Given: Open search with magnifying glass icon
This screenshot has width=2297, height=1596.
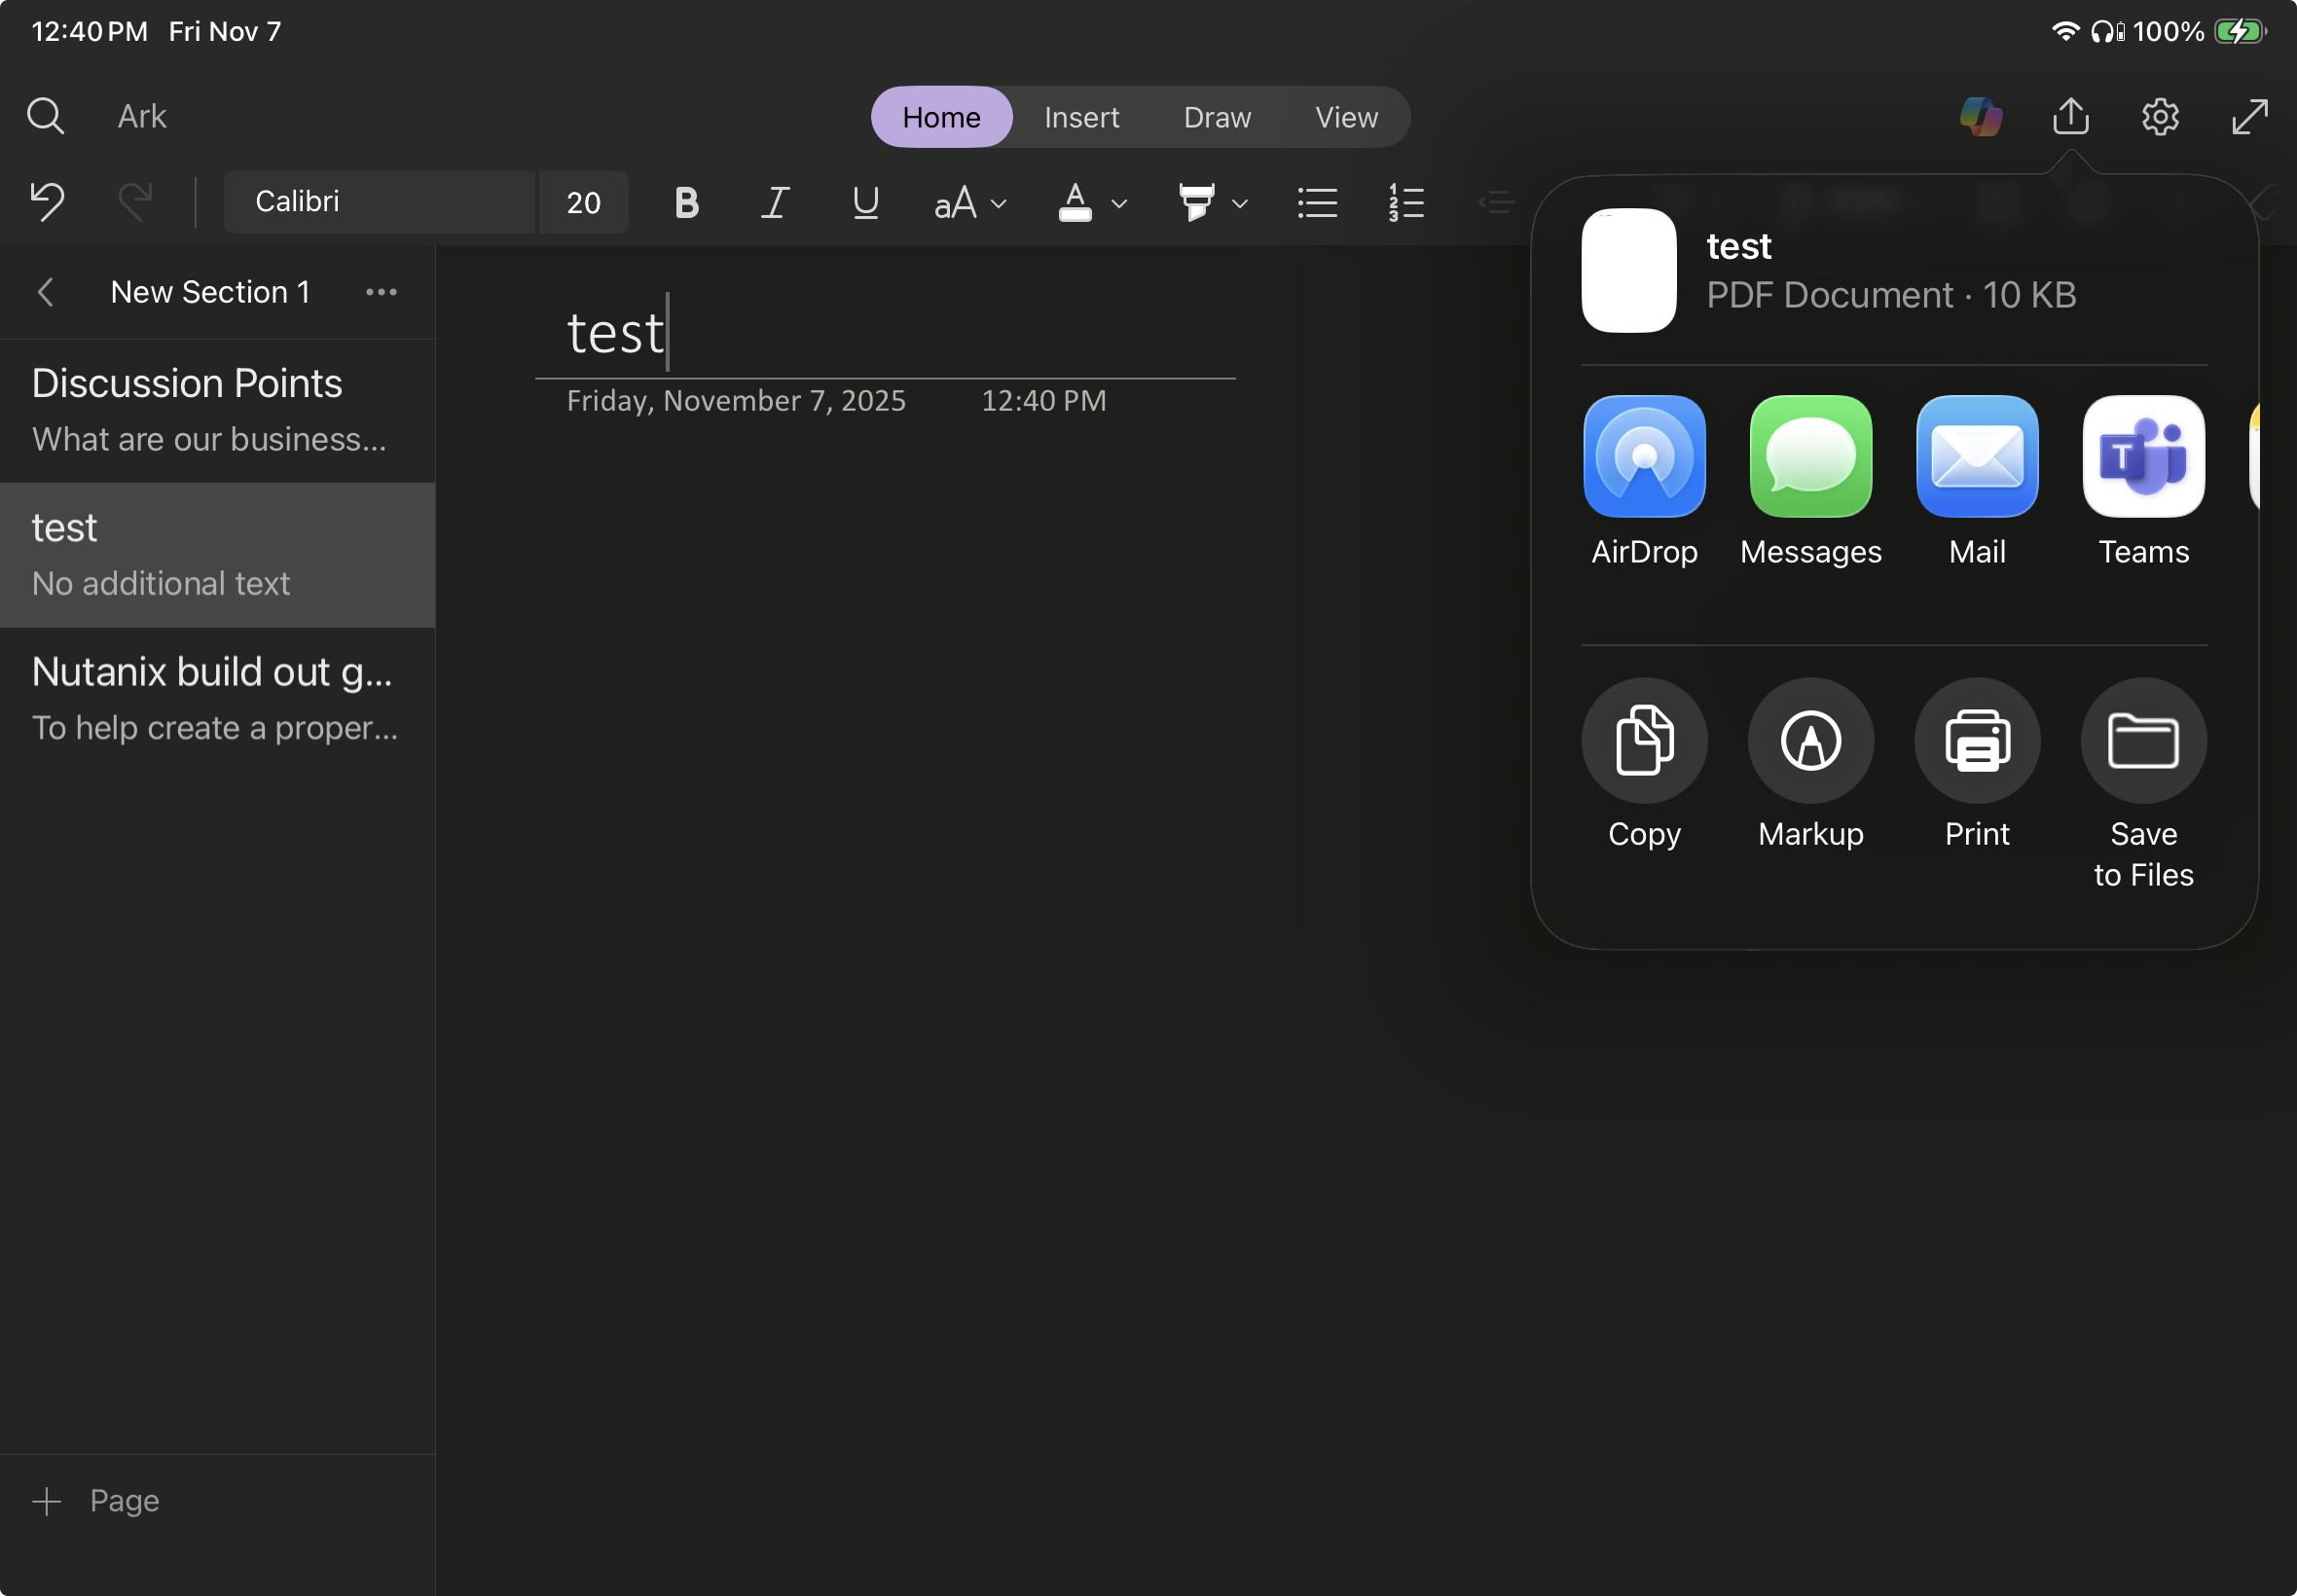Looking at the screenshot, I should point(45,116).
